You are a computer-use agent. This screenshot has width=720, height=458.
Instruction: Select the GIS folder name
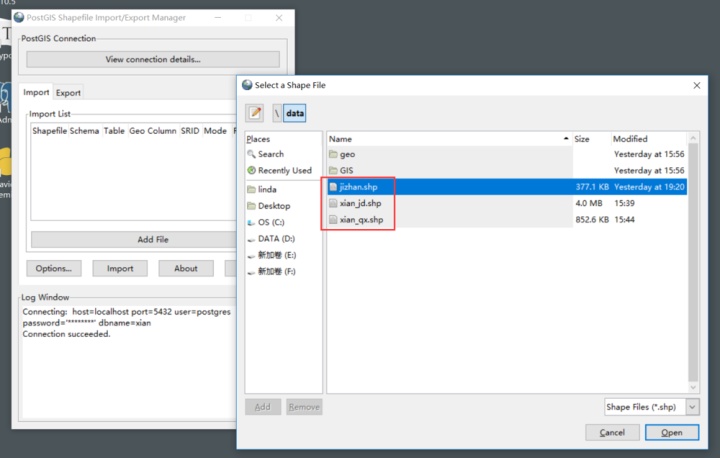click(x=346, y=170)
